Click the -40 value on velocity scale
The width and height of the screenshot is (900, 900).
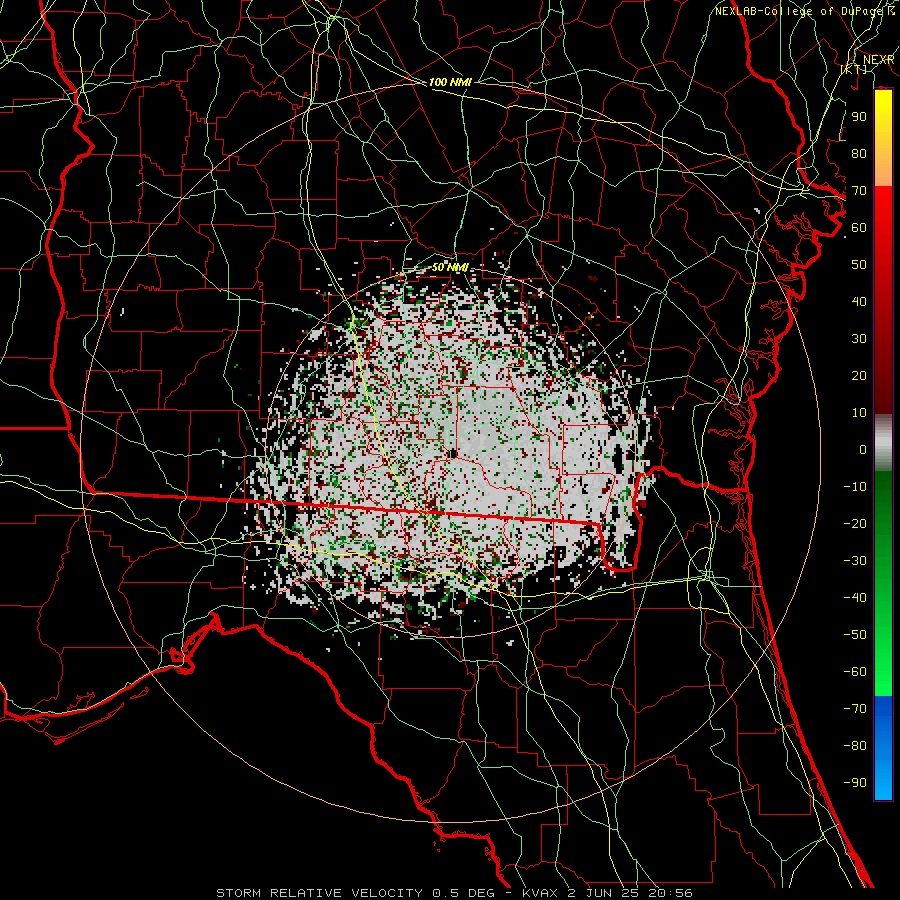tap(855, 598)
